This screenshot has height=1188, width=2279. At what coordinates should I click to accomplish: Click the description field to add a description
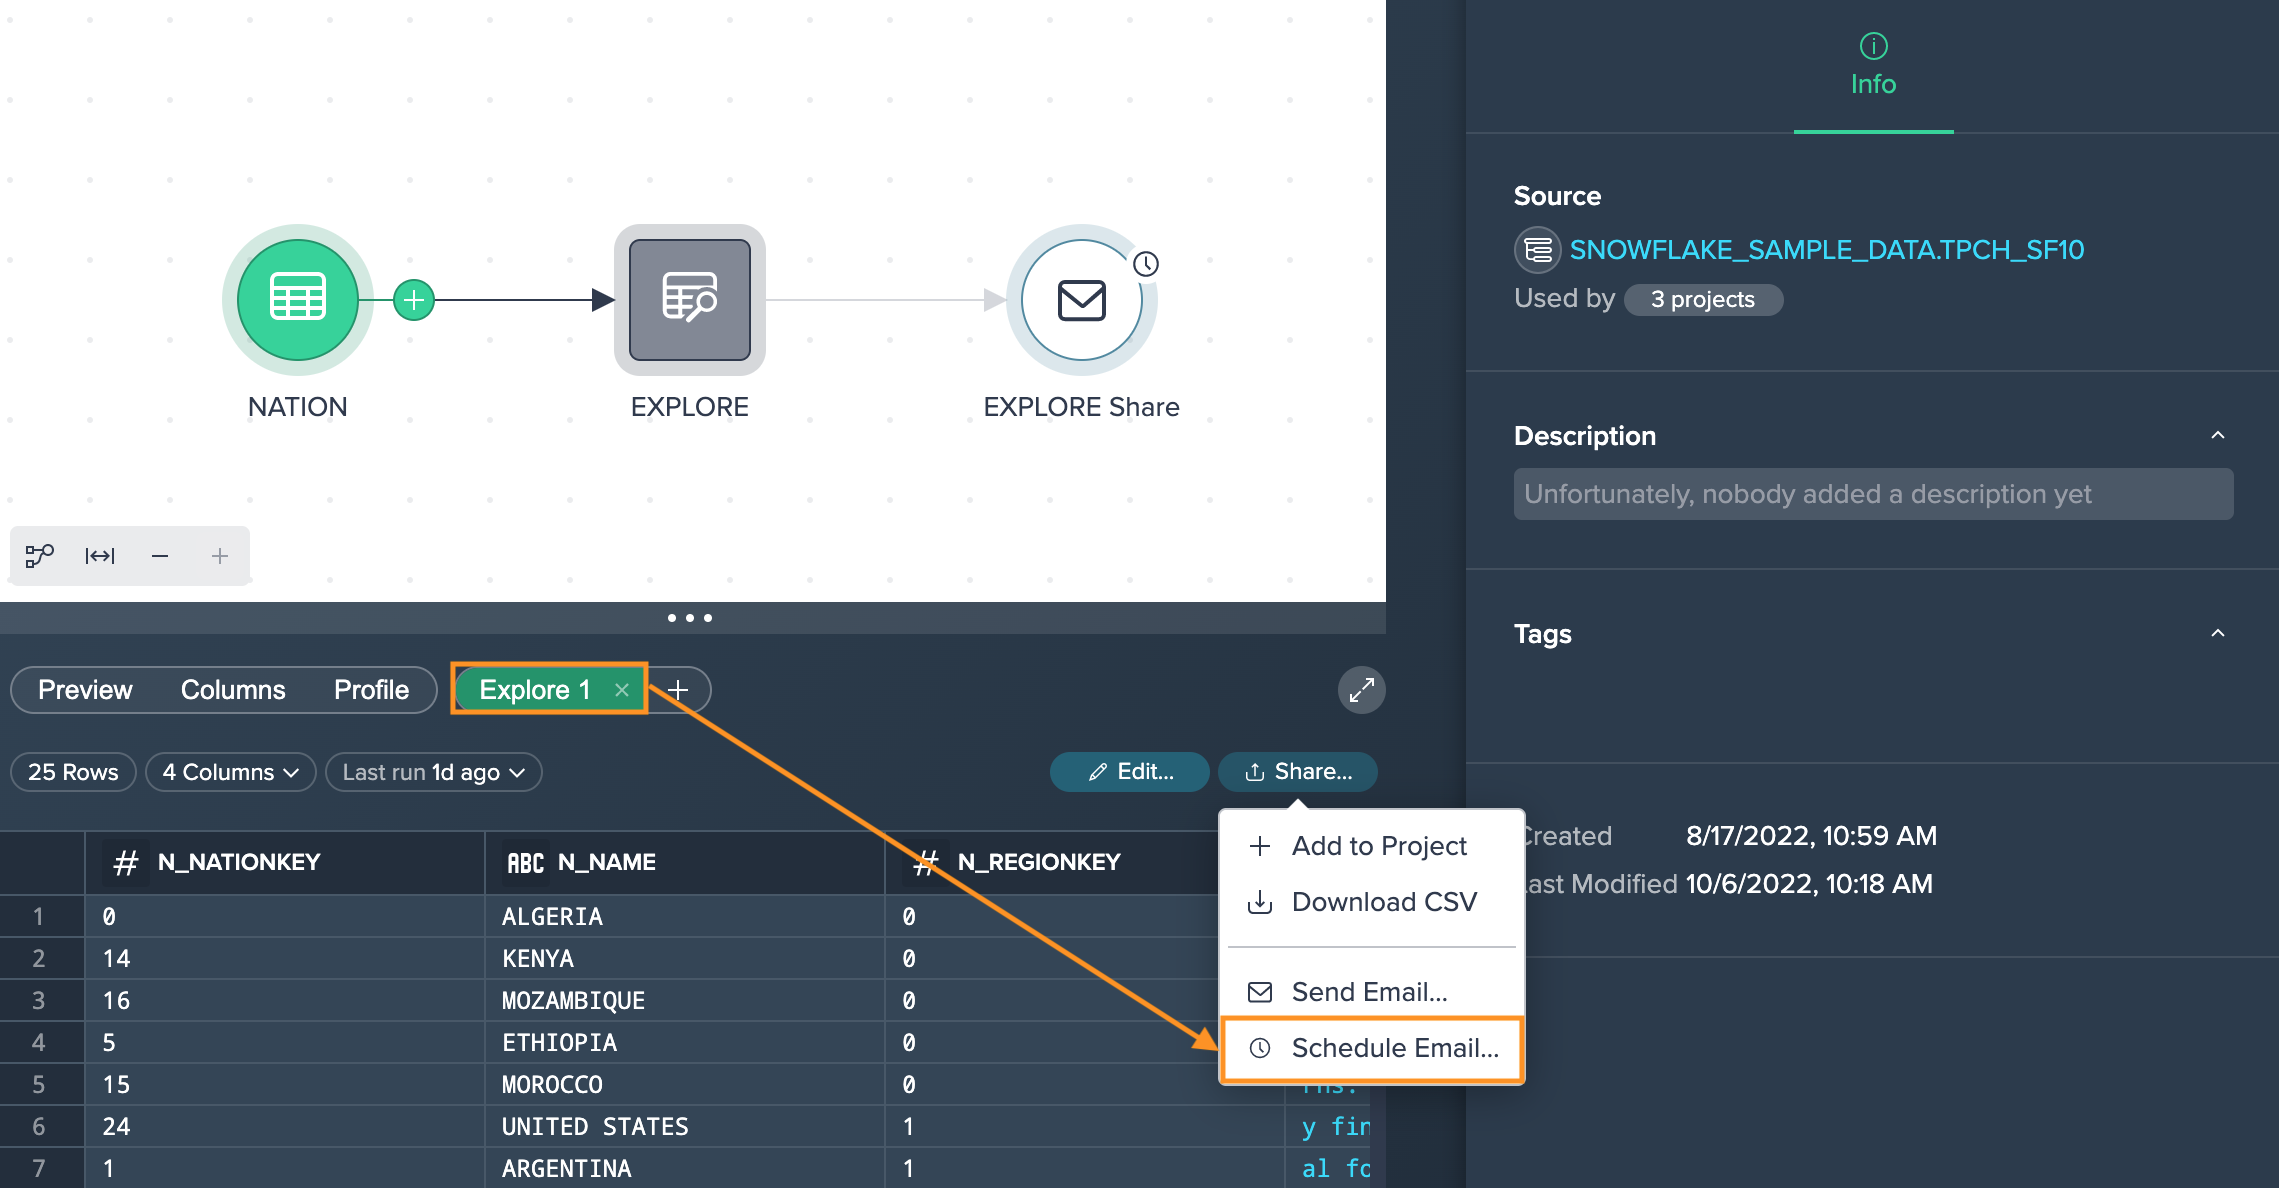tap(1872, 493)
